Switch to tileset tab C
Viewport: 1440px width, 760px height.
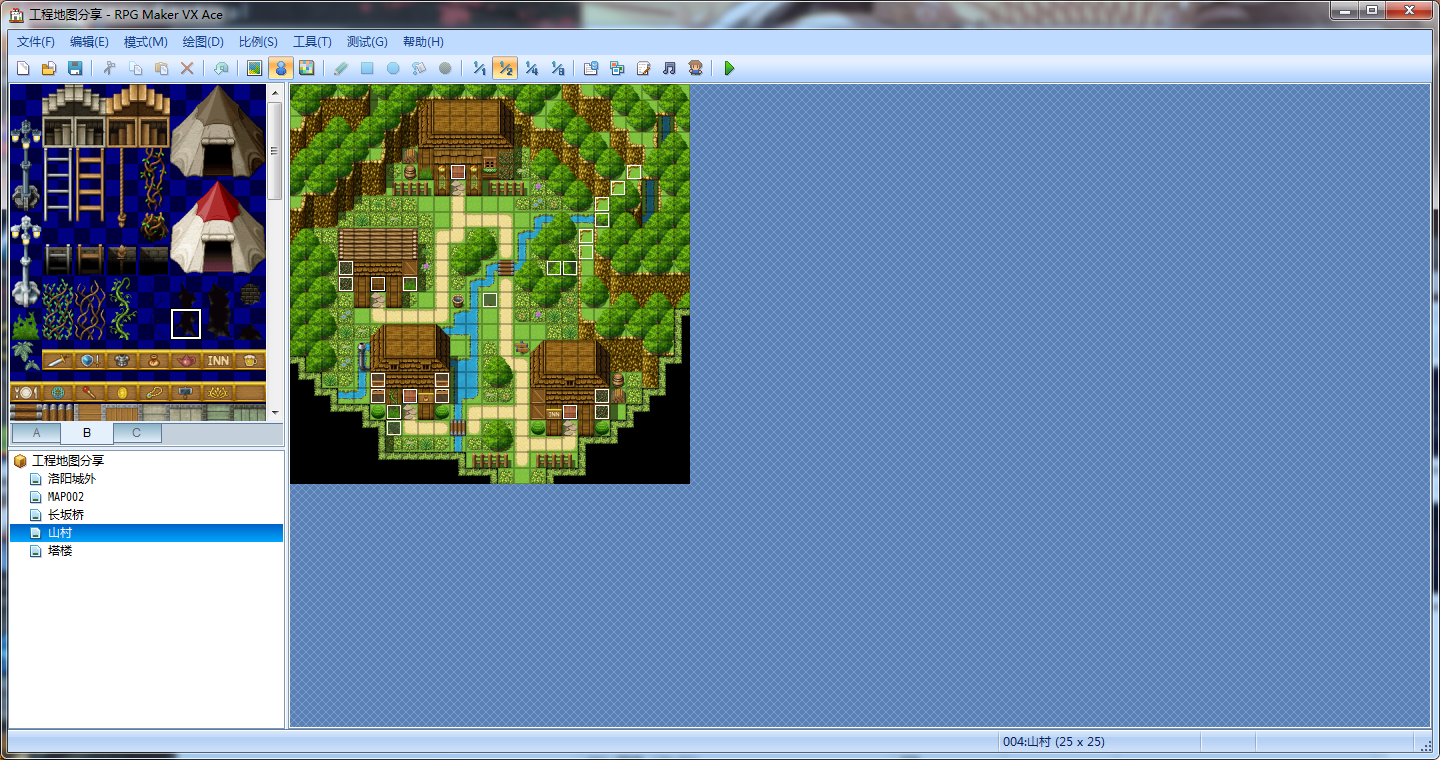point(137,433)
